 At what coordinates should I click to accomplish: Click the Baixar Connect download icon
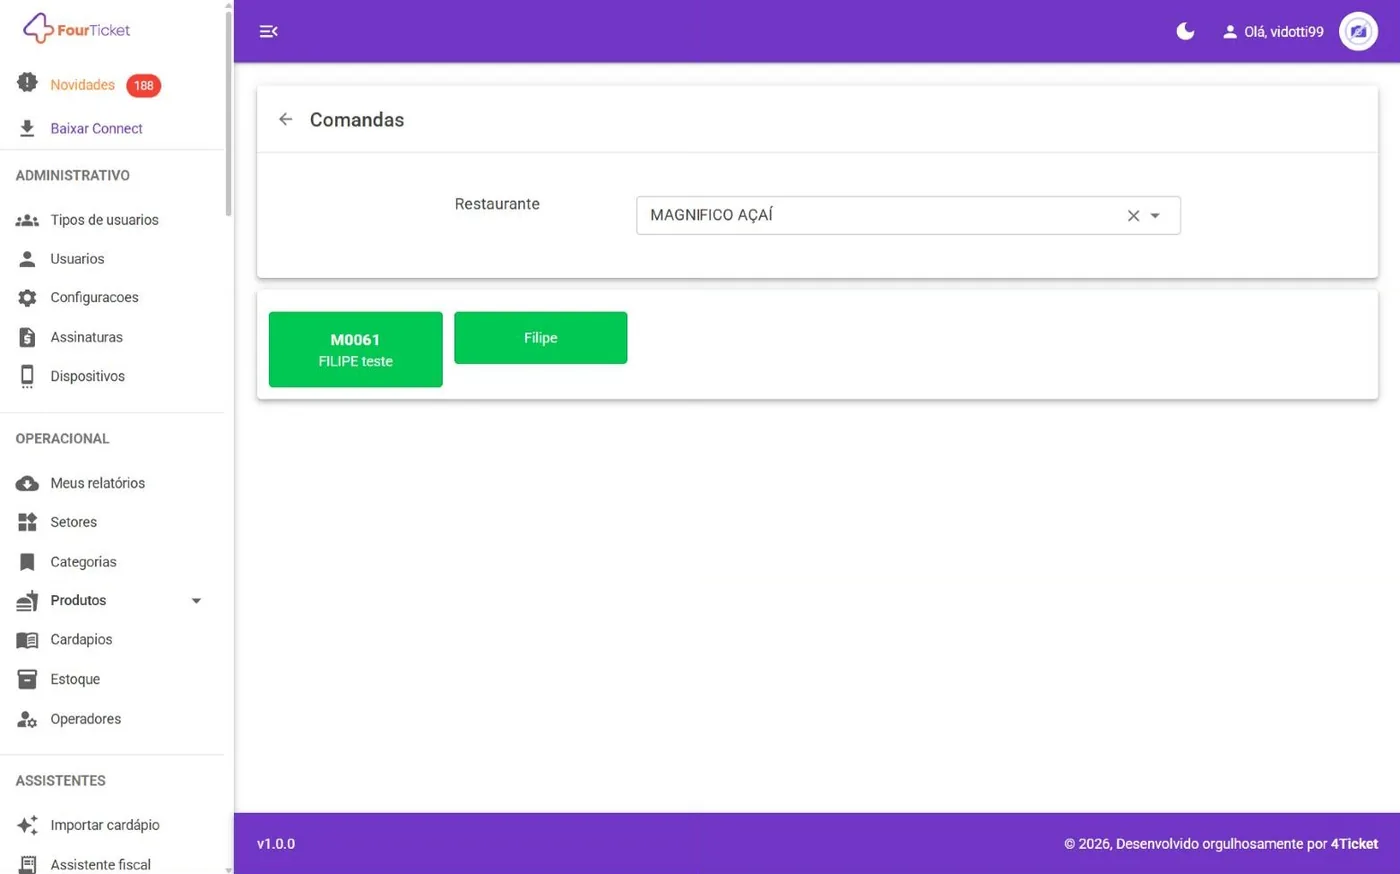(27, 128)
